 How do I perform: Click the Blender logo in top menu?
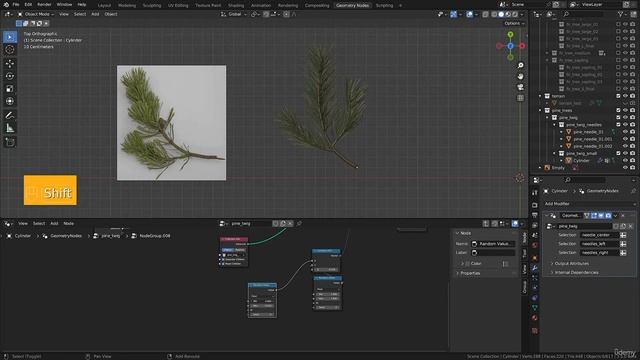click(x=6, y=4)
